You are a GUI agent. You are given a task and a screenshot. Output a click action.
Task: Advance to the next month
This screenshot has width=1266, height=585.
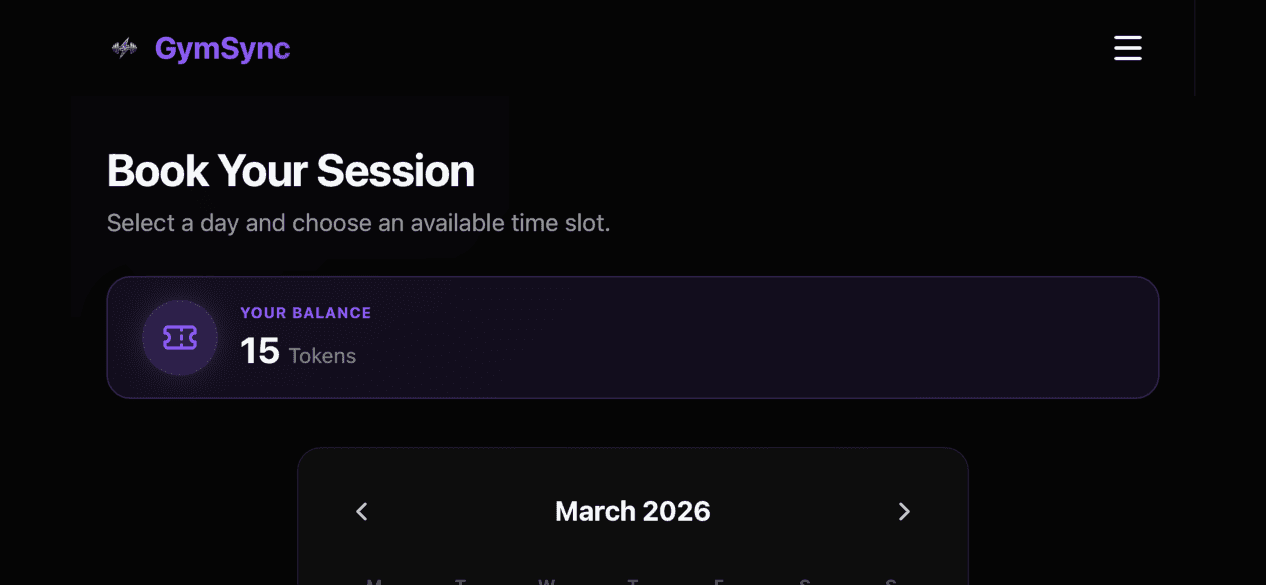(904, 512)
